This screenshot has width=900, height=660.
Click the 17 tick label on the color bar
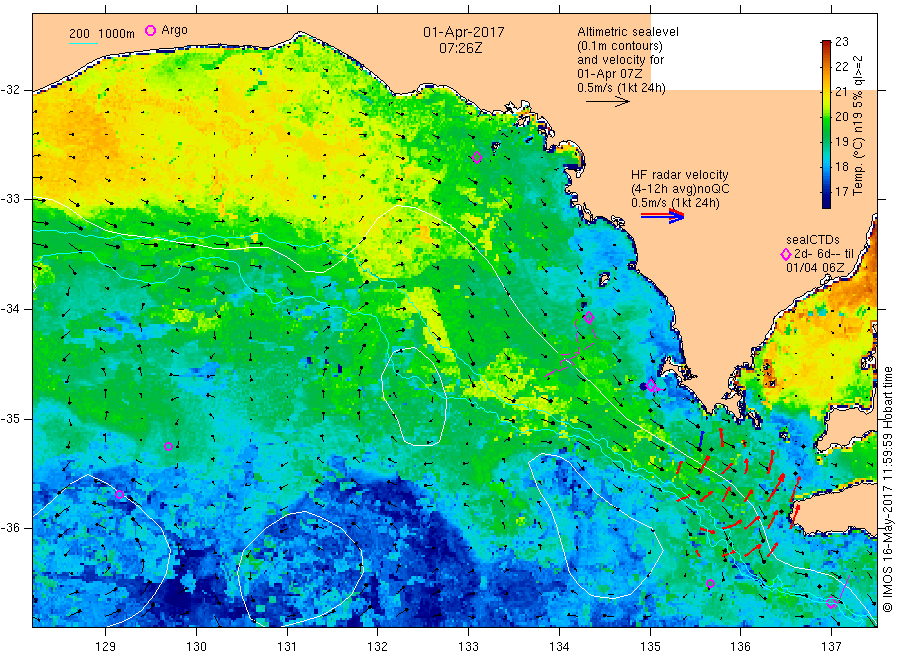[x=841, y=192]
